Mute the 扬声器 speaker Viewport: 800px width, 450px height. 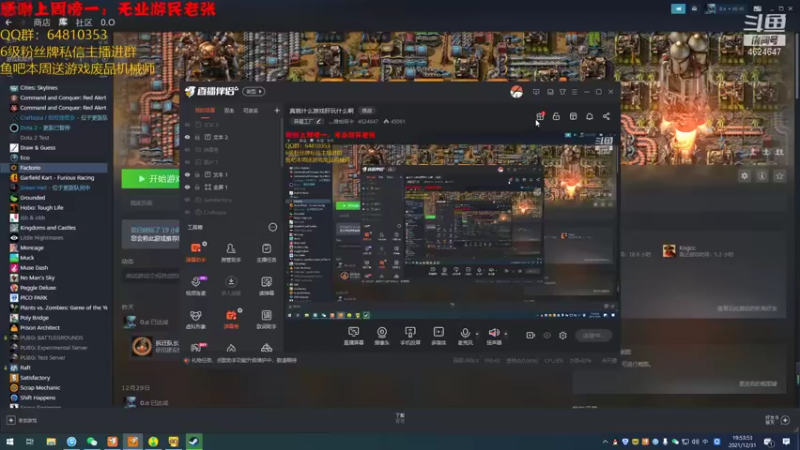point(494,336)
